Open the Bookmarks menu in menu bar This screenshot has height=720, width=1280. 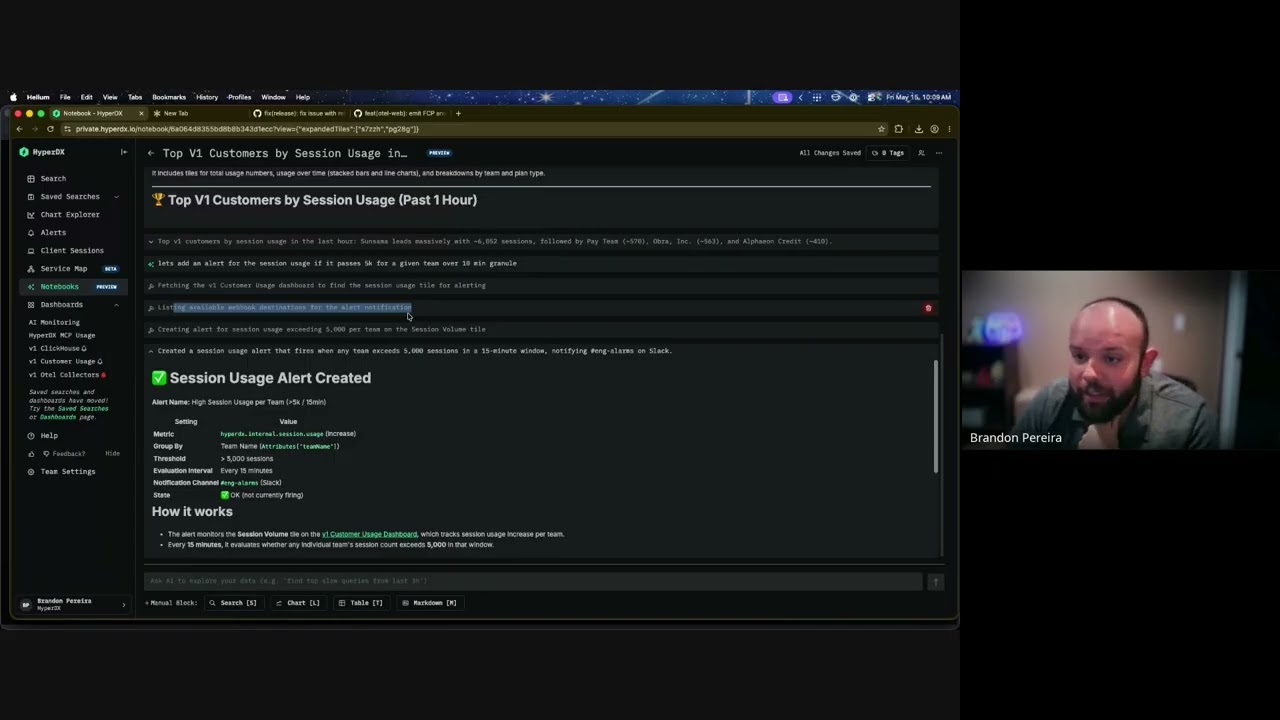click(169, 97)
